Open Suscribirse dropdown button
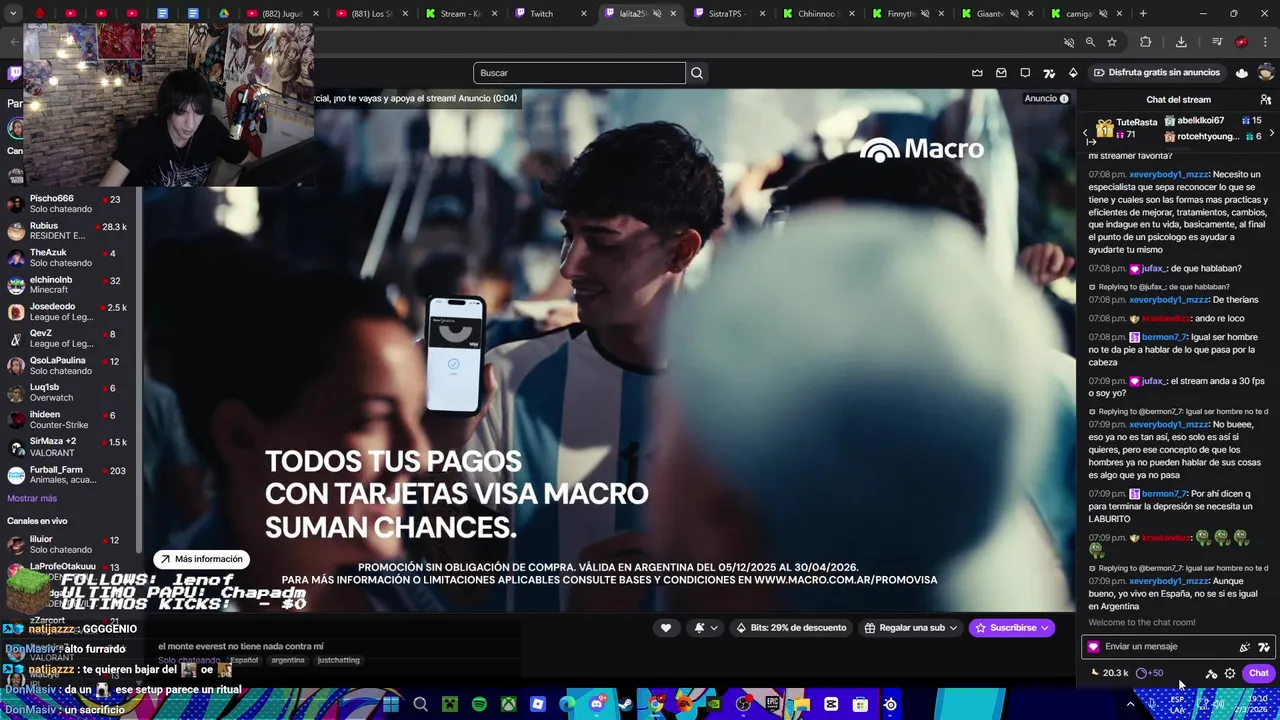 click(x=1012, y=628)
